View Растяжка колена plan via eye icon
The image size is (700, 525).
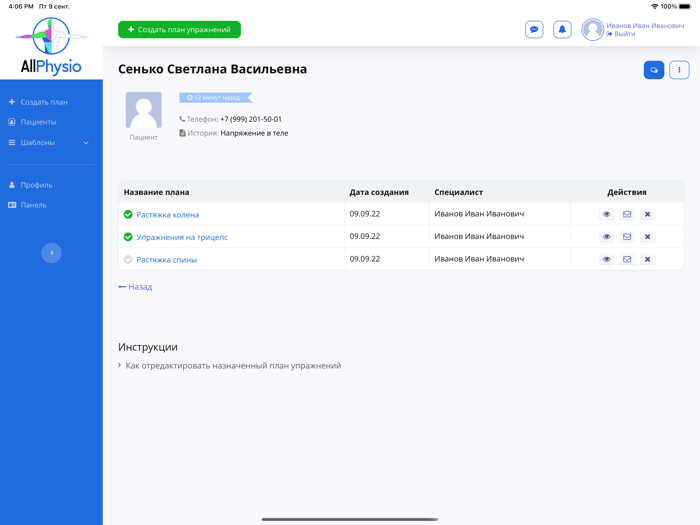(606, 214)
